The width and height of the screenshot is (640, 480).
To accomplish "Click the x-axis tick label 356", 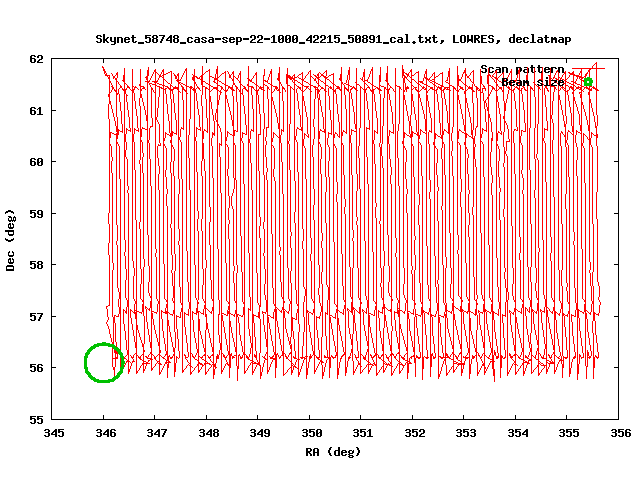I will click(621, 433).
